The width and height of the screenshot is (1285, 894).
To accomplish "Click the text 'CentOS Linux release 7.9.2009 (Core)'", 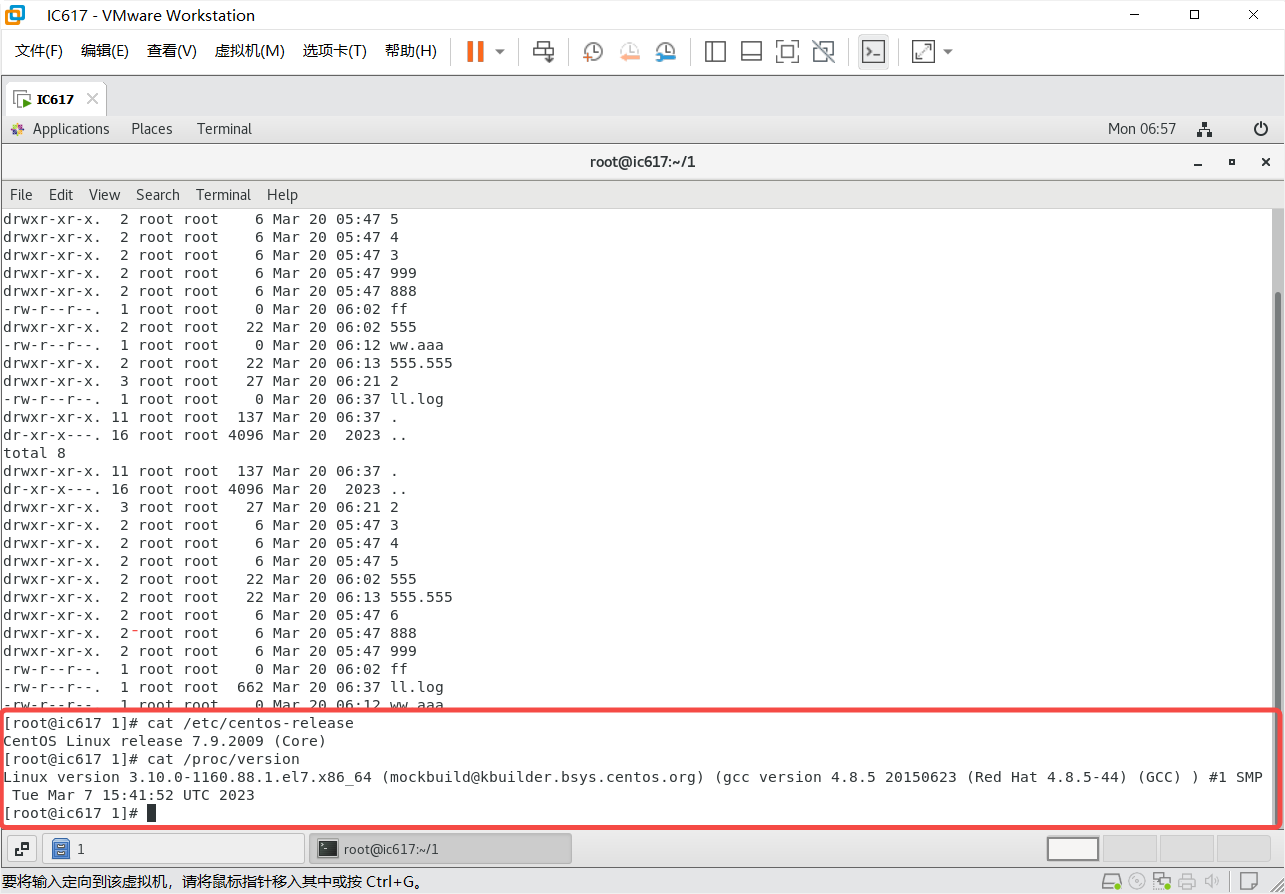I will point(165,741).
